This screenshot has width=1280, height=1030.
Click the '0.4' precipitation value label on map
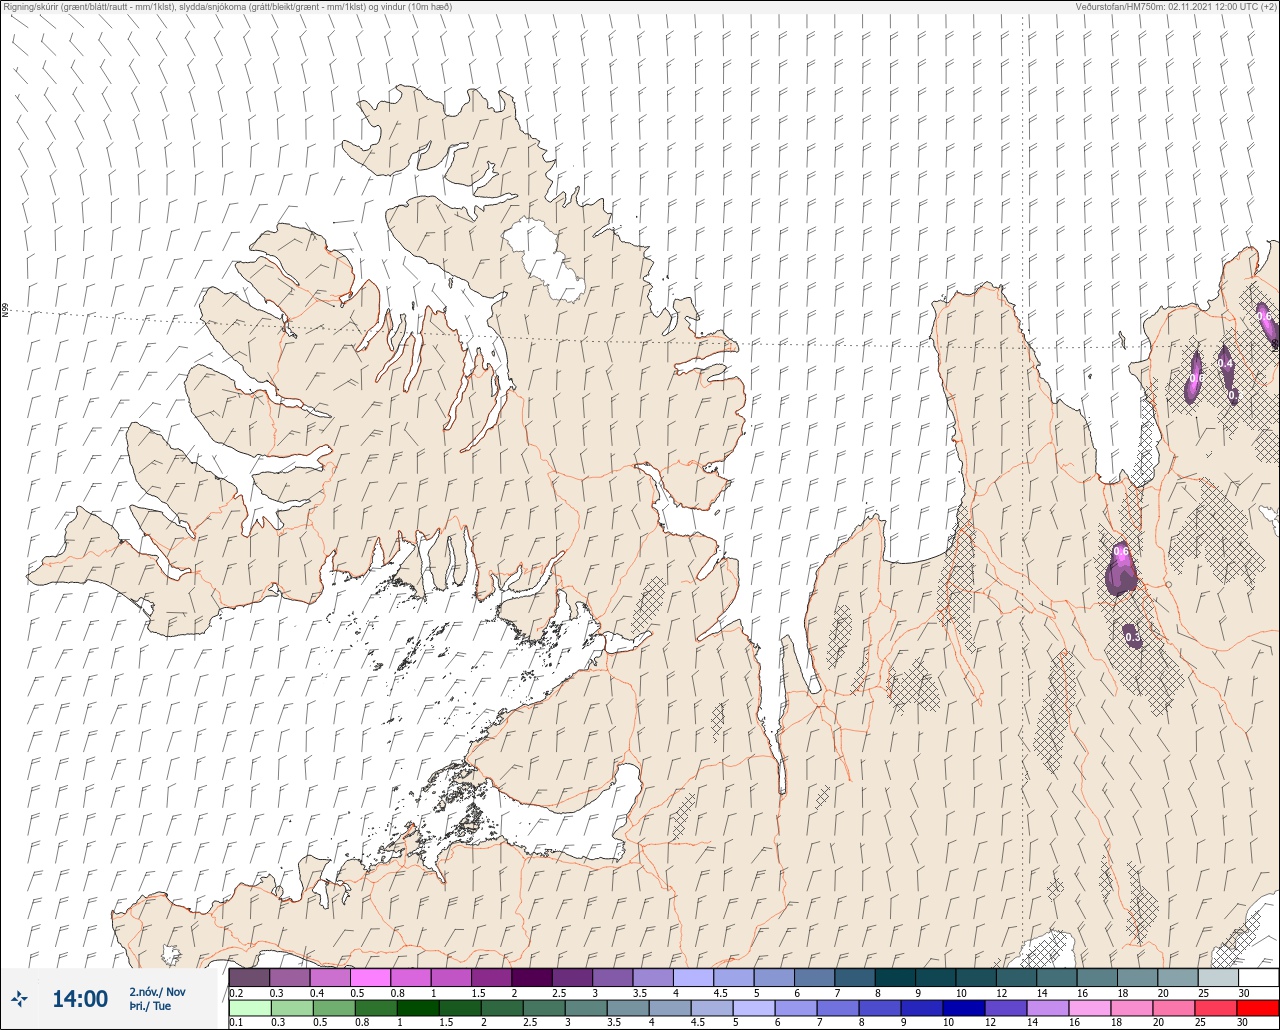[1225, 364]
